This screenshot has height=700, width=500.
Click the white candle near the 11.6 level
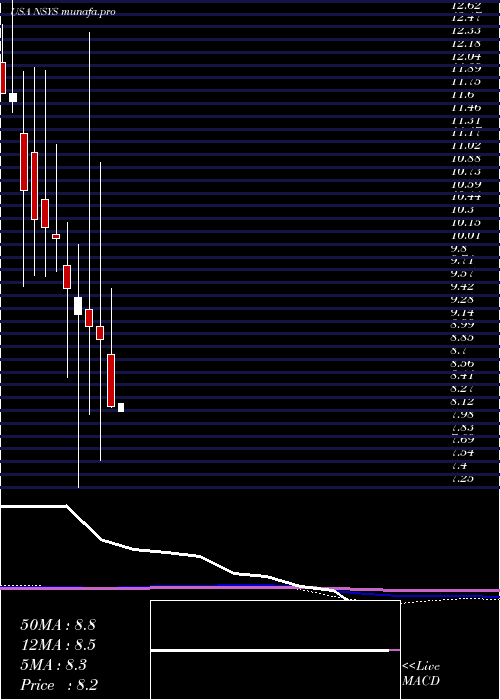[x=13, y=97]
